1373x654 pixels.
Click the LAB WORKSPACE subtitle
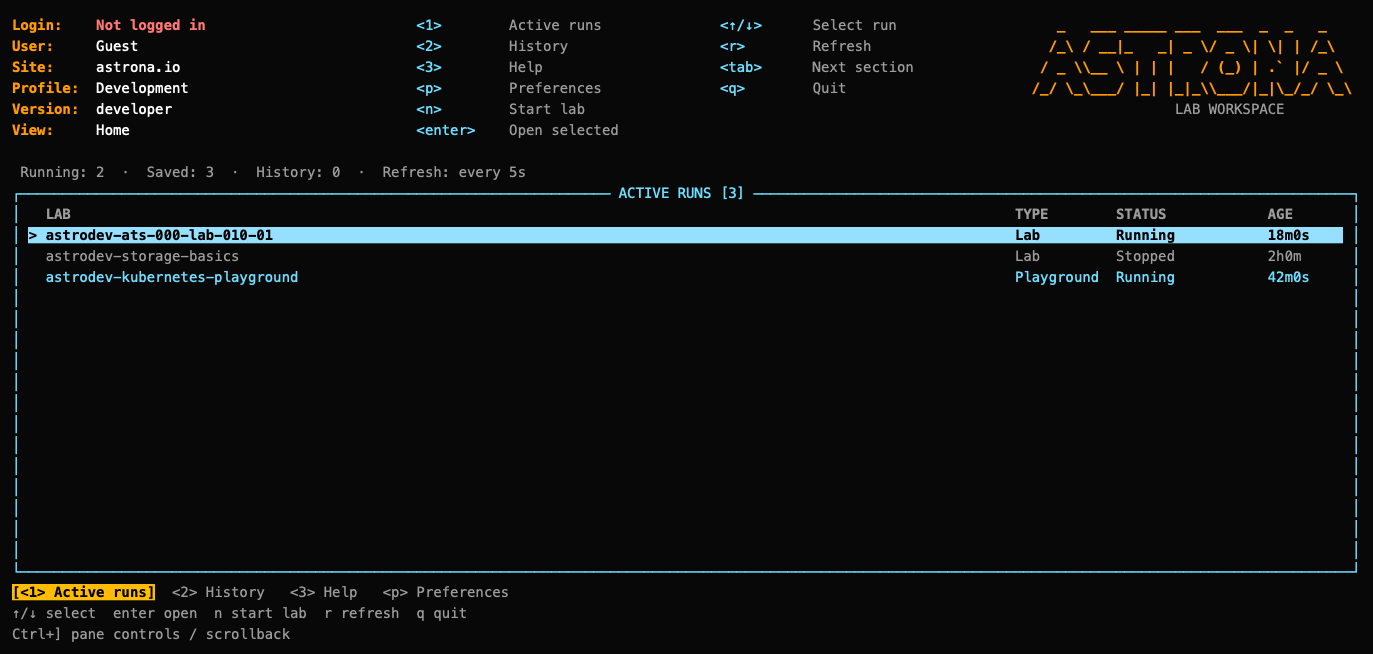(x=1229, y=109)
